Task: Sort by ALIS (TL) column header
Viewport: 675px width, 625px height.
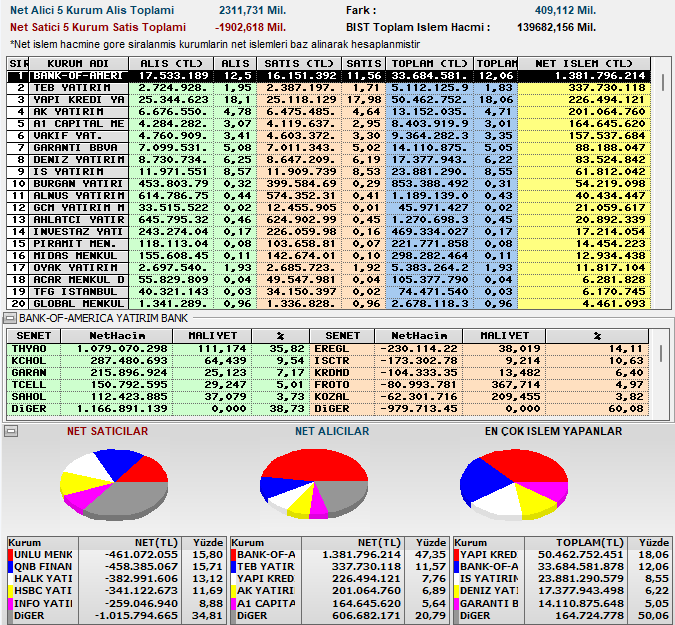Action: [x=171, y=63]
